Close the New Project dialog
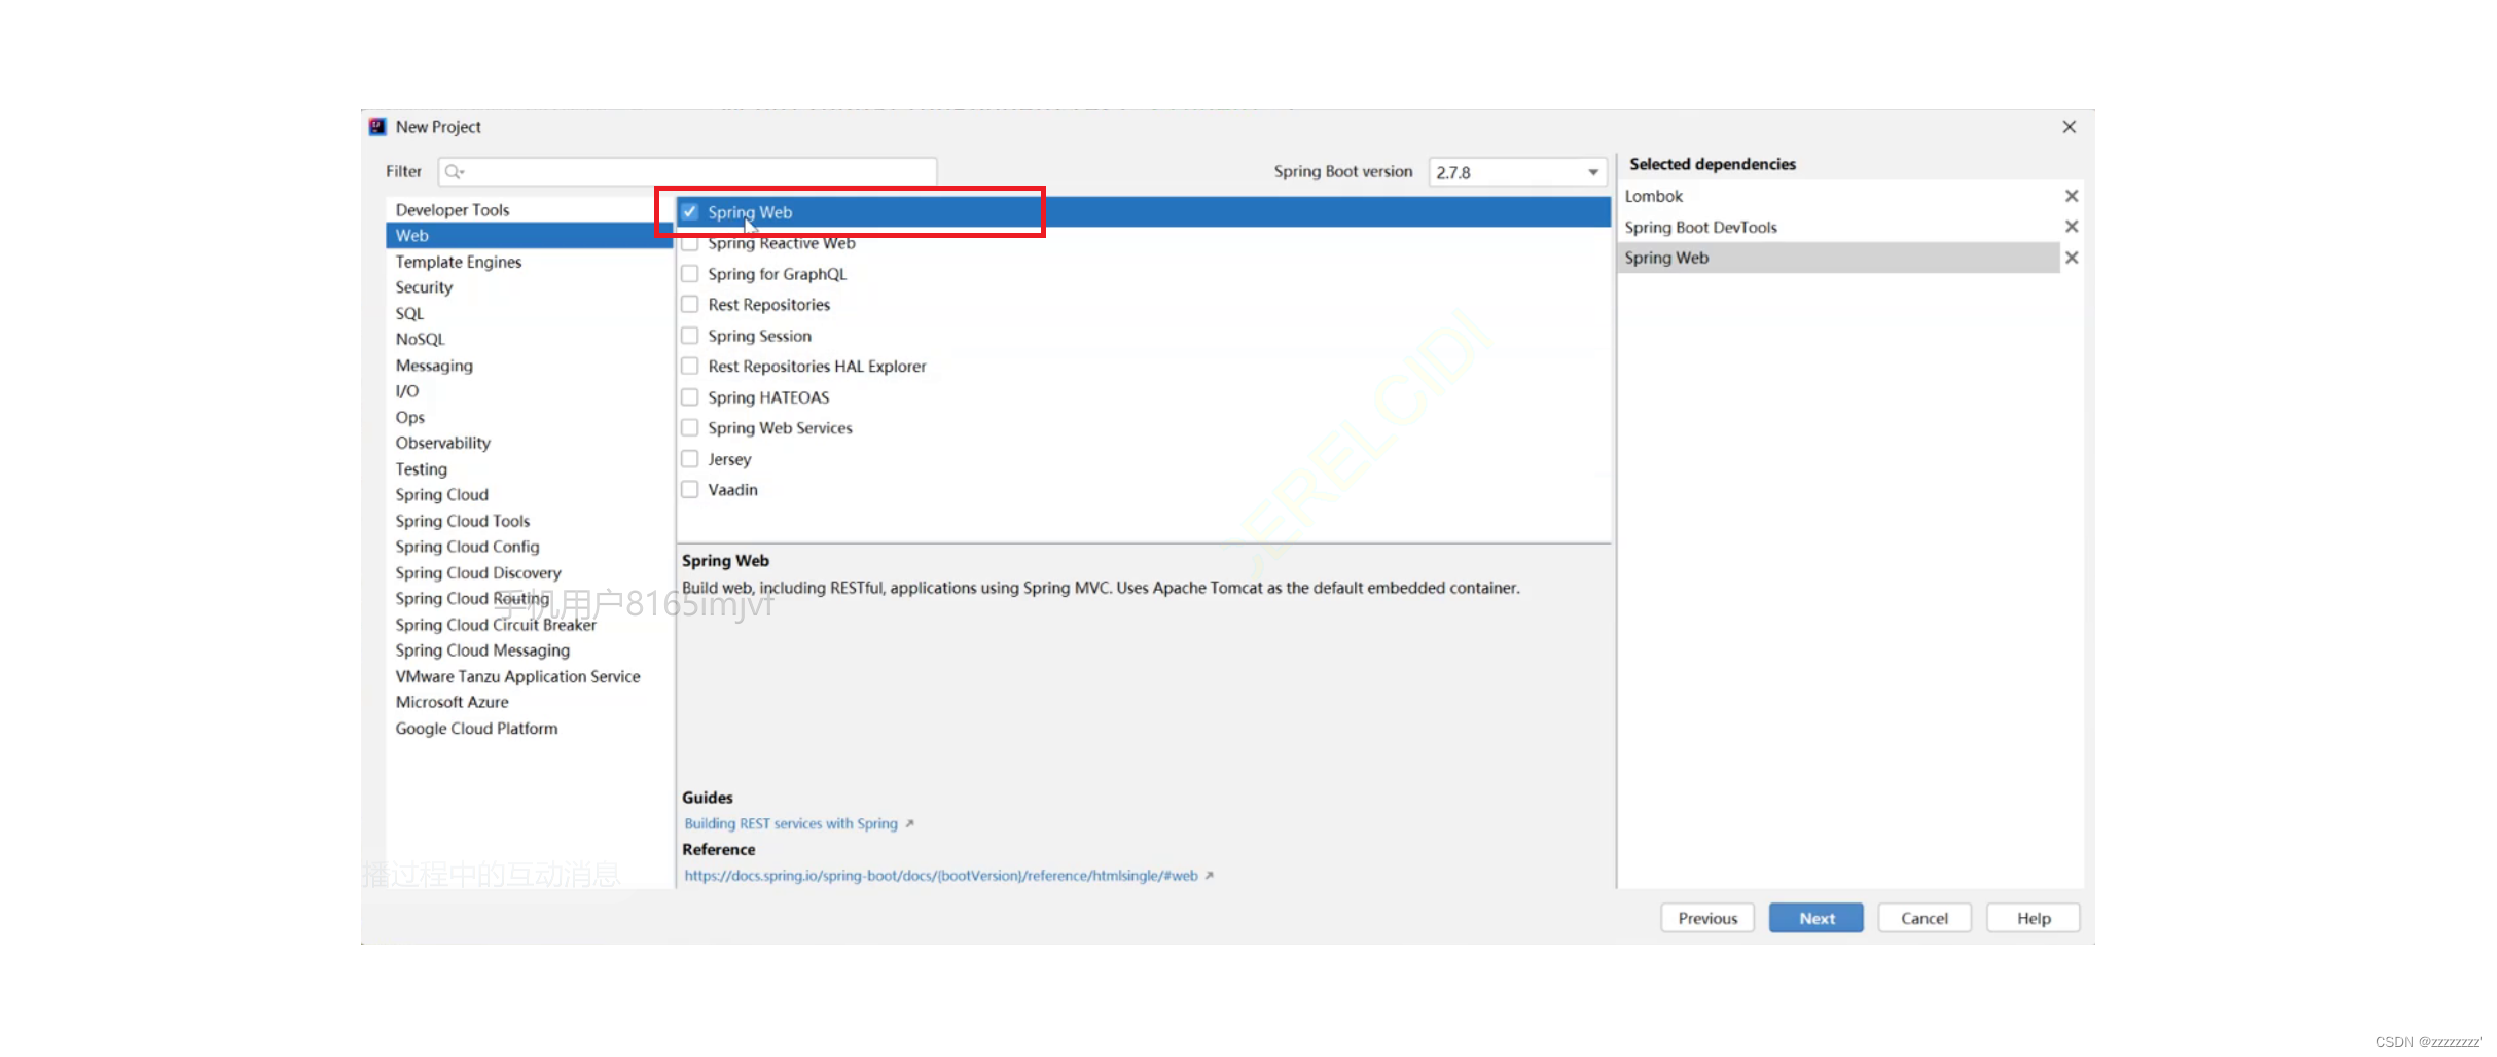 click(2069, 127)
